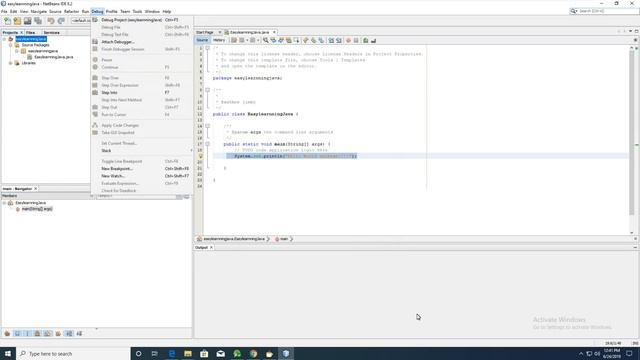Collapse the easylearningjava project node

[4, 39]
